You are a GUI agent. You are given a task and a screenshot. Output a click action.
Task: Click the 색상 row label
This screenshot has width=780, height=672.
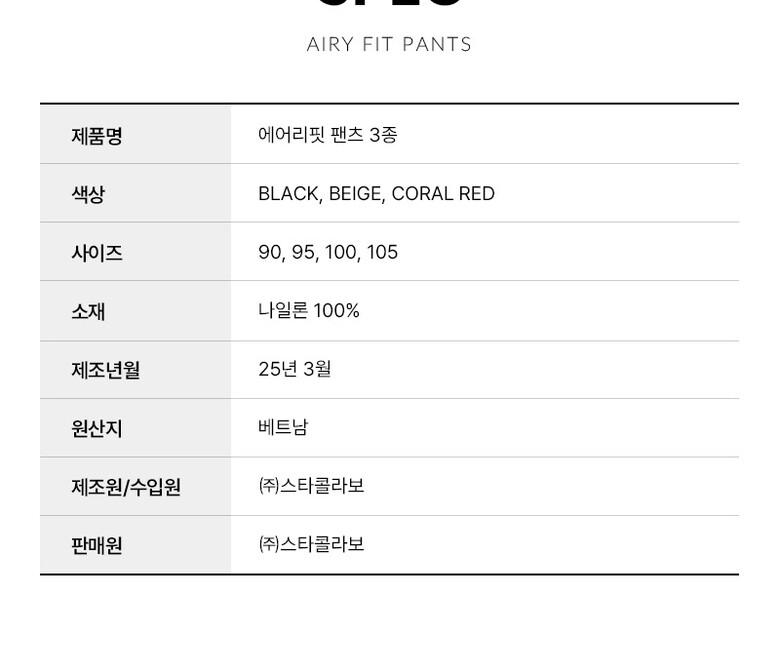pos(88,194)
